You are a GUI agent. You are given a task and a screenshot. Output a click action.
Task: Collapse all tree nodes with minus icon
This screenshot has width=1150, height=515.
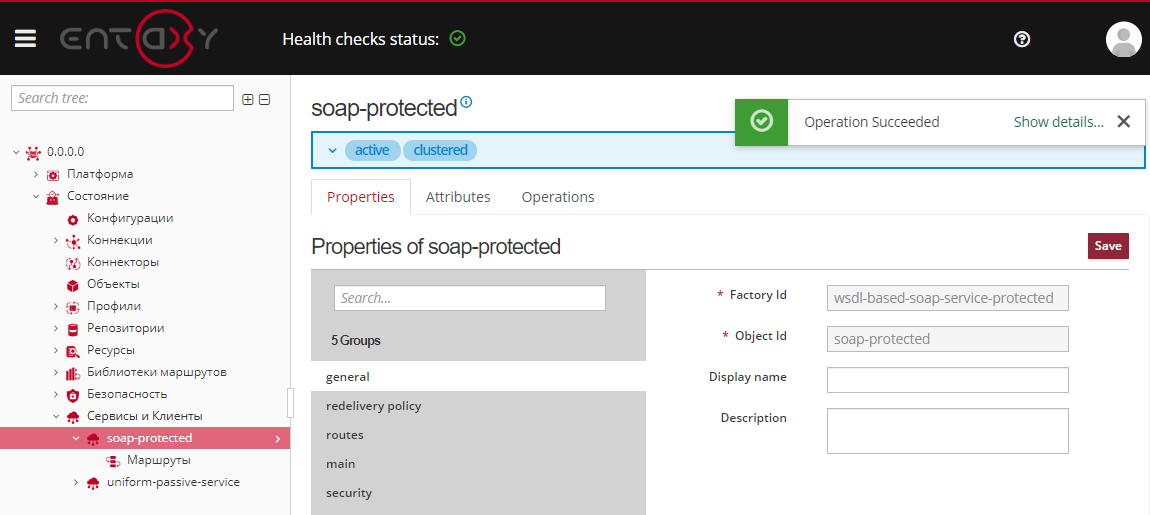tap(265, 99)
